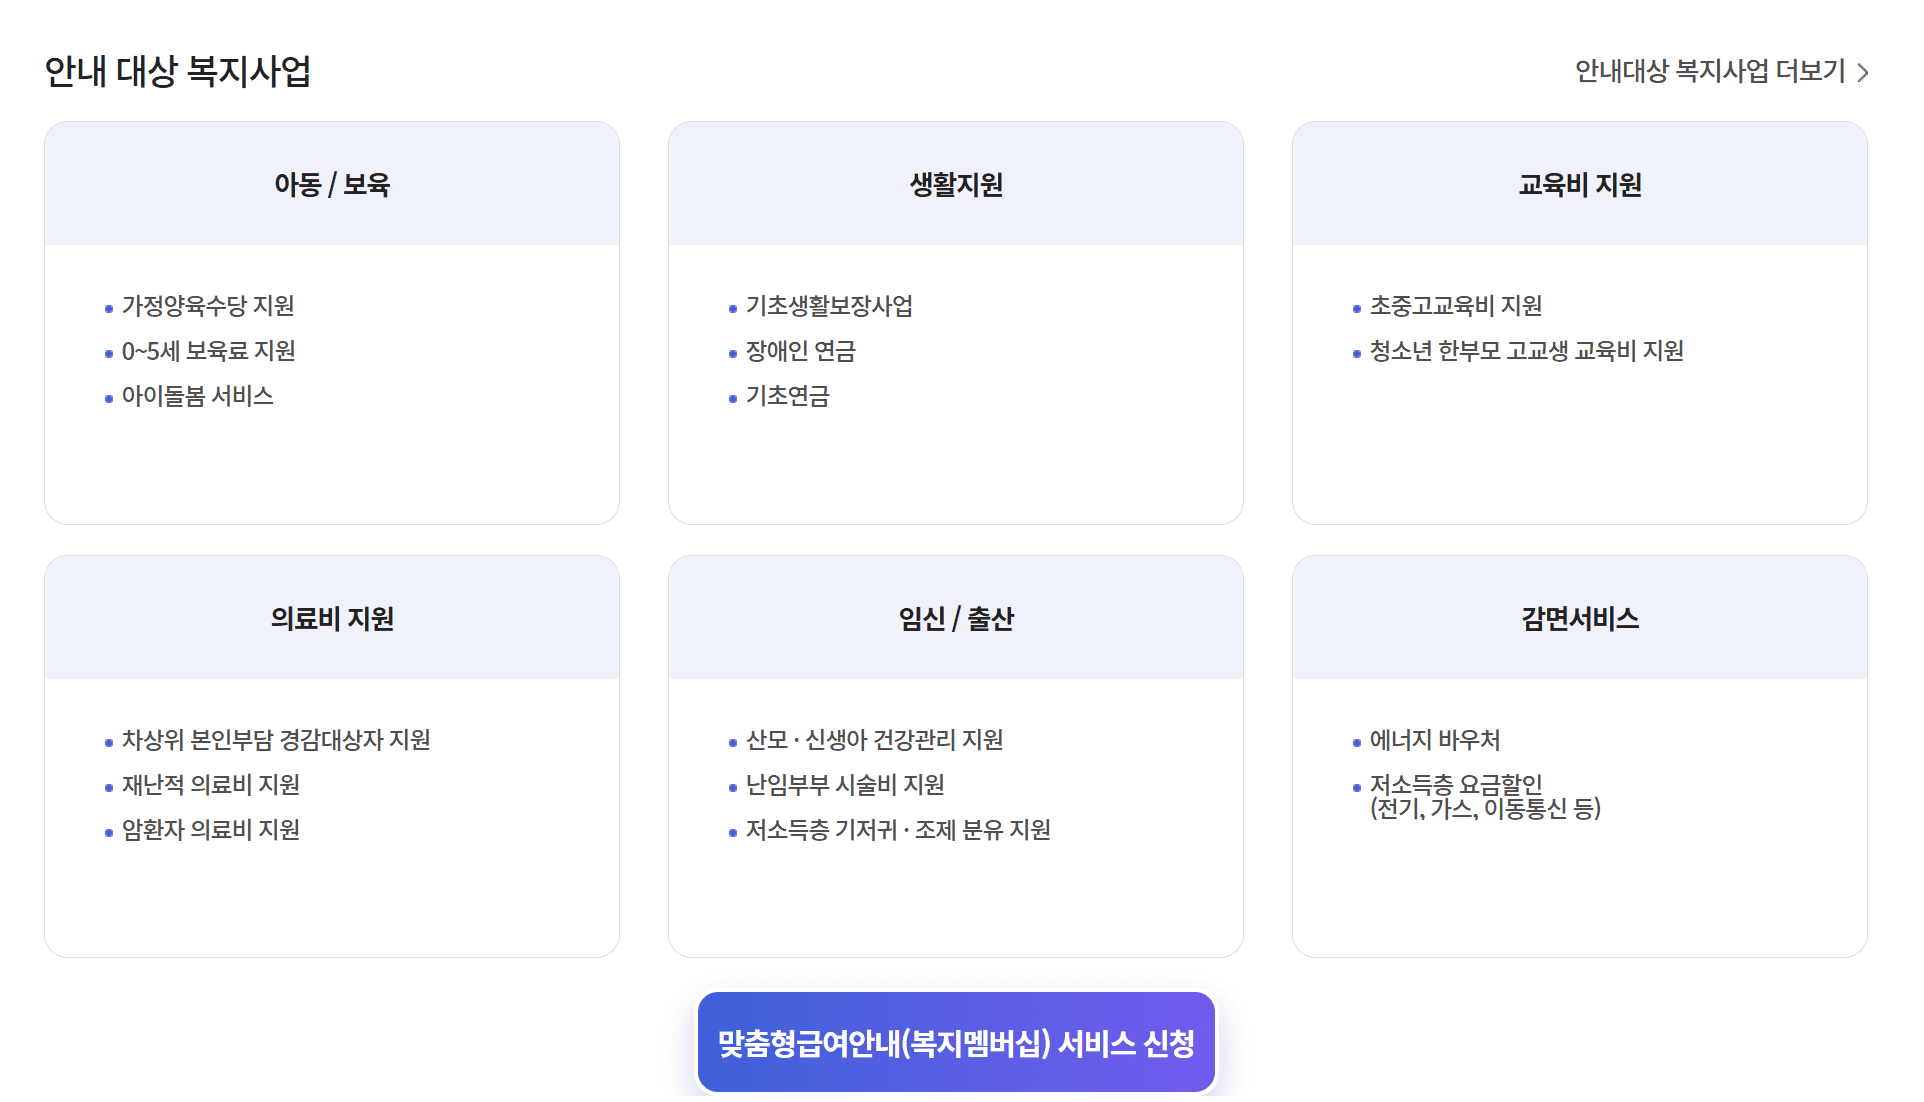Expand the chevron beside 더보기

(x=1862, y=71)
